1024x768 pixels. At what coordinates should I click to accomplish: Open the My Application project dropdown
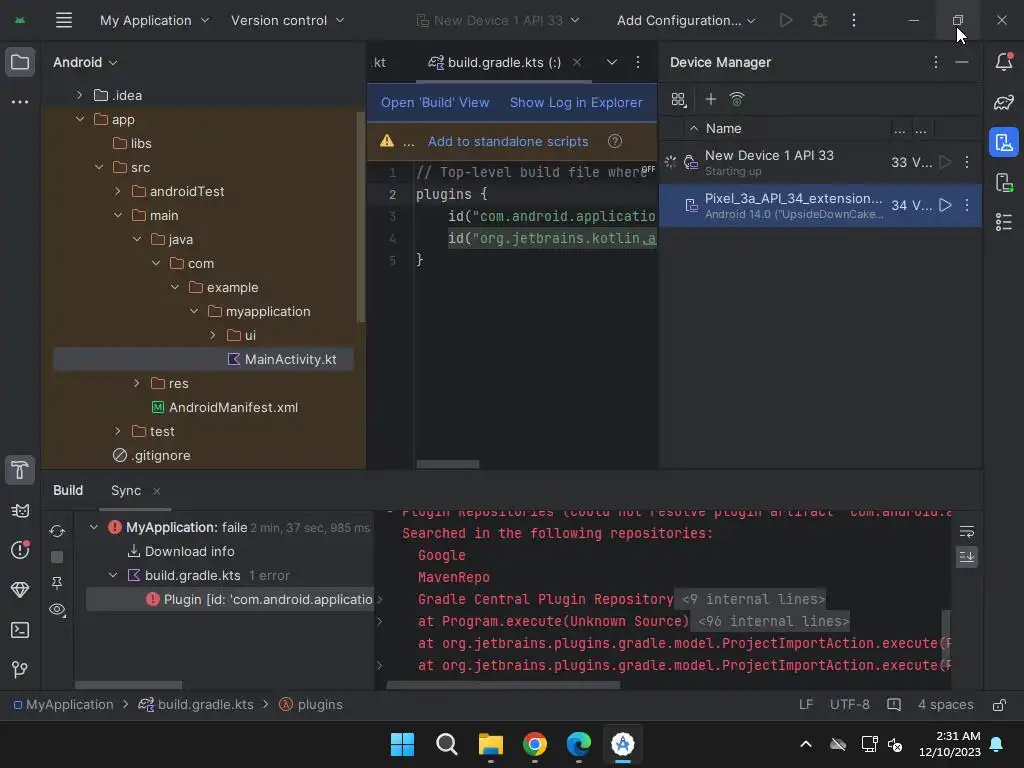[x=155, y=20]
